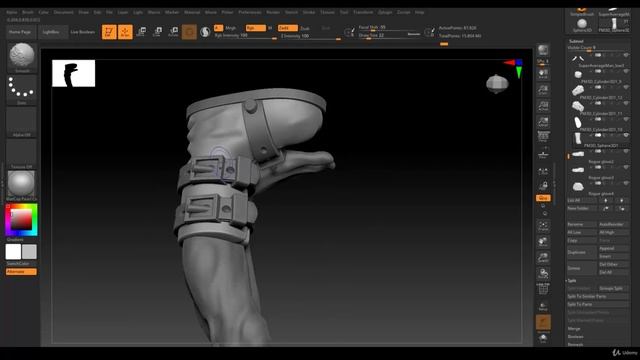Image resolution: width=640 pixels, height=360 pixels.
Task: Click the Duplicate subtool button
Action: [x=582, y=252]
